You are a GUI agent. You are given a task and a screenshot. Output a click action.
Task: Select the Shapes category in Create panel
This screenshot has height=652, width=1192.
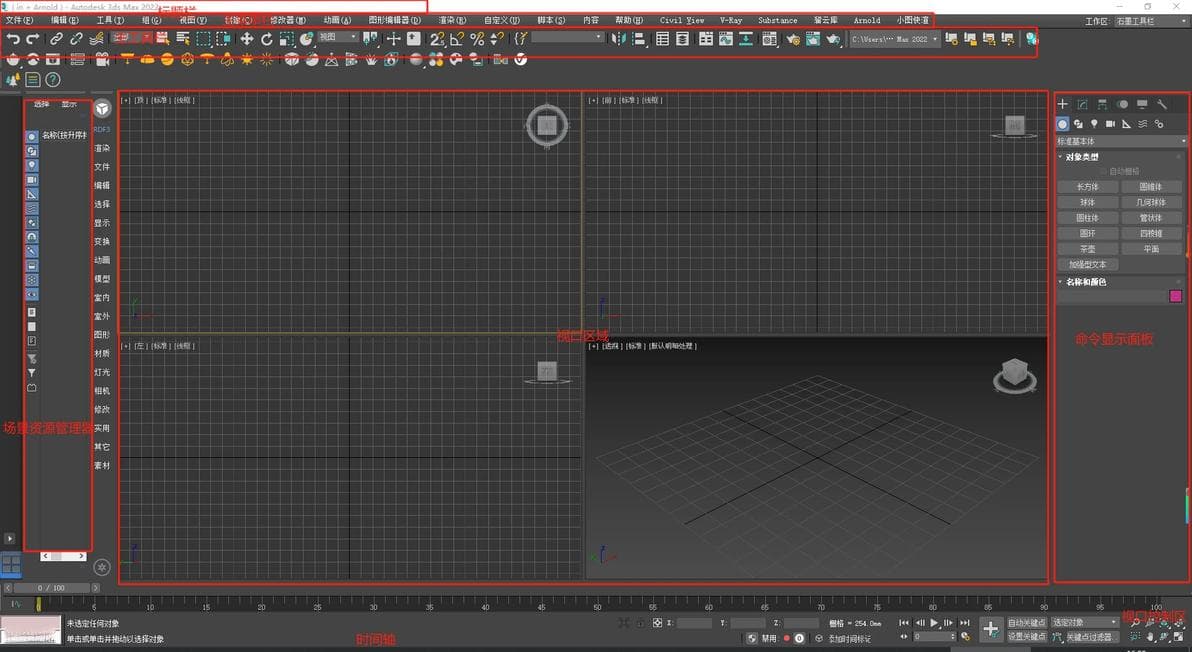coord(1078,124)
